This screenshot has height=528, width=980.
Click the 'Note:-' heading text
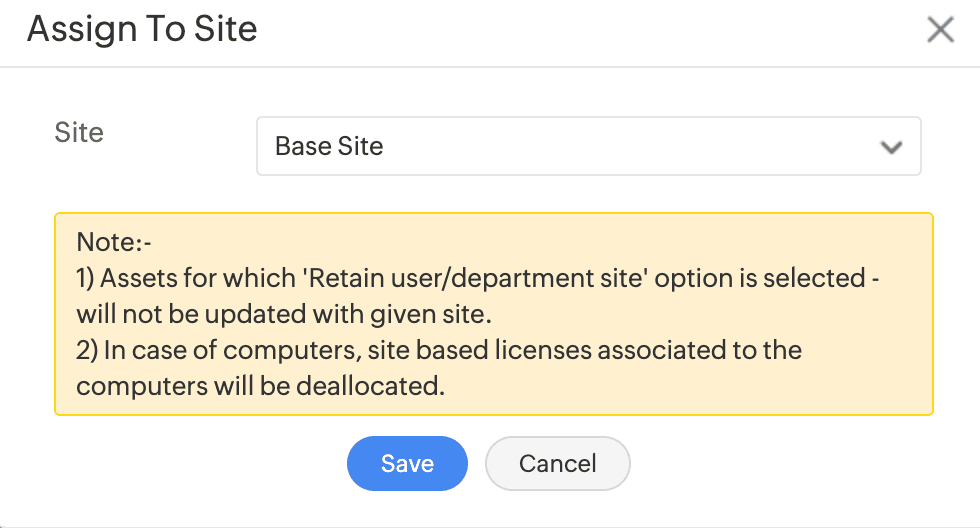pyautogui.click(x=113, y=242)
